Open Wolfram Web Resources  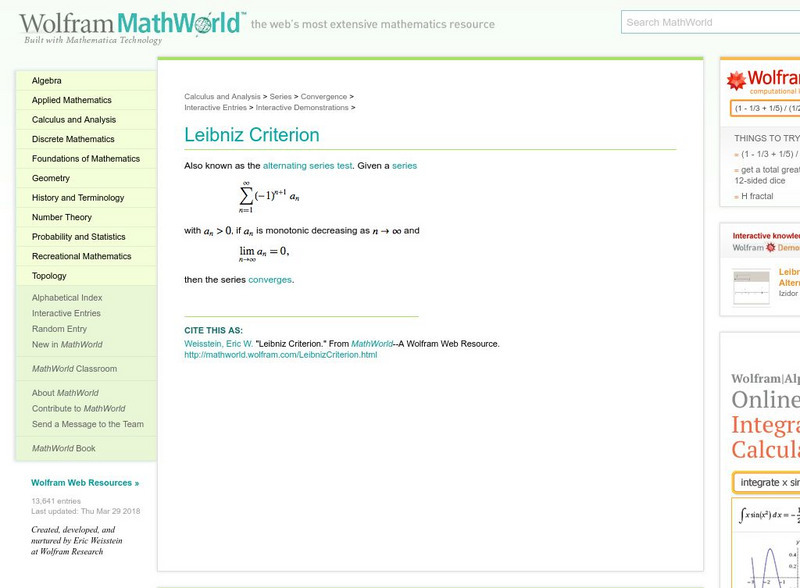coord(85,482)
